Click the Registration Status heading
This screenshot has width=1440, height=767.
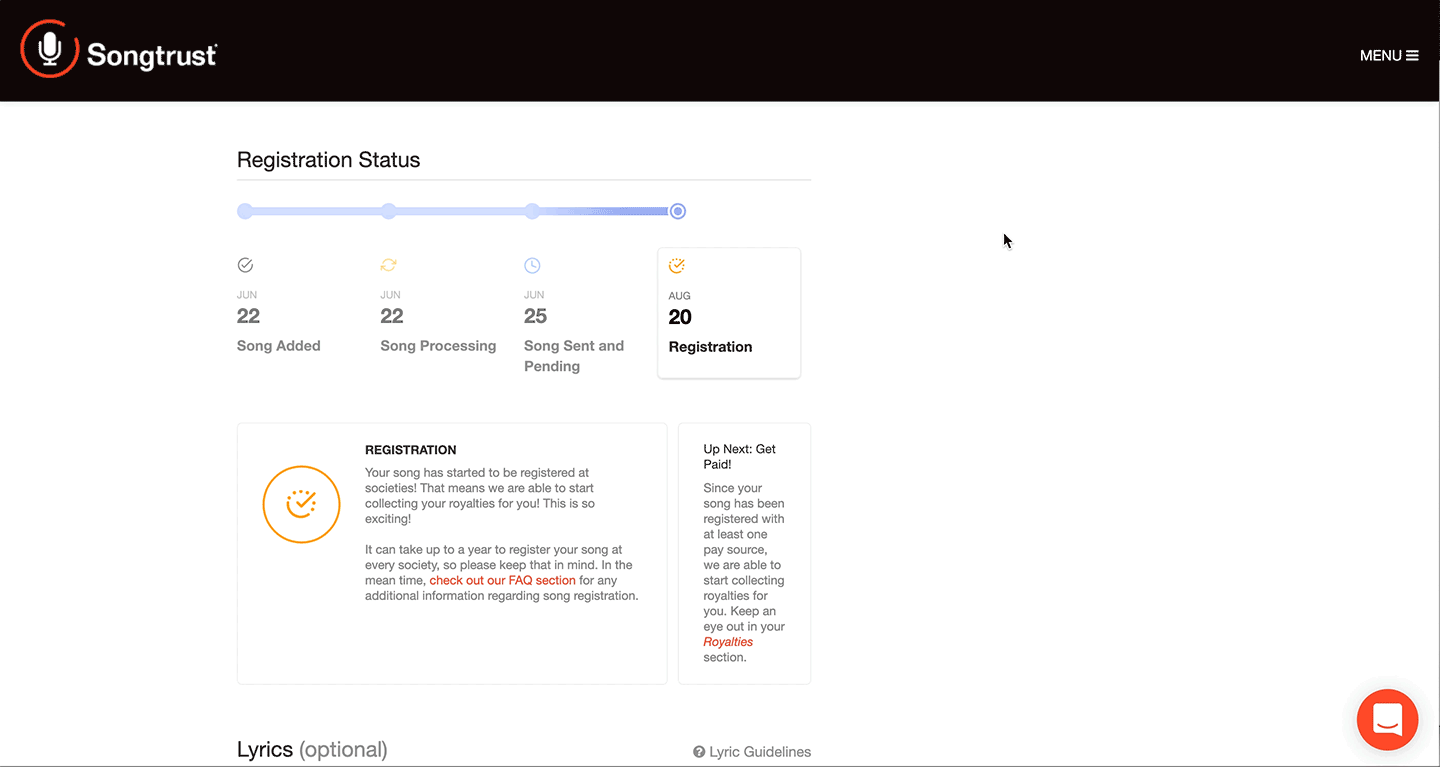(328, 160)
